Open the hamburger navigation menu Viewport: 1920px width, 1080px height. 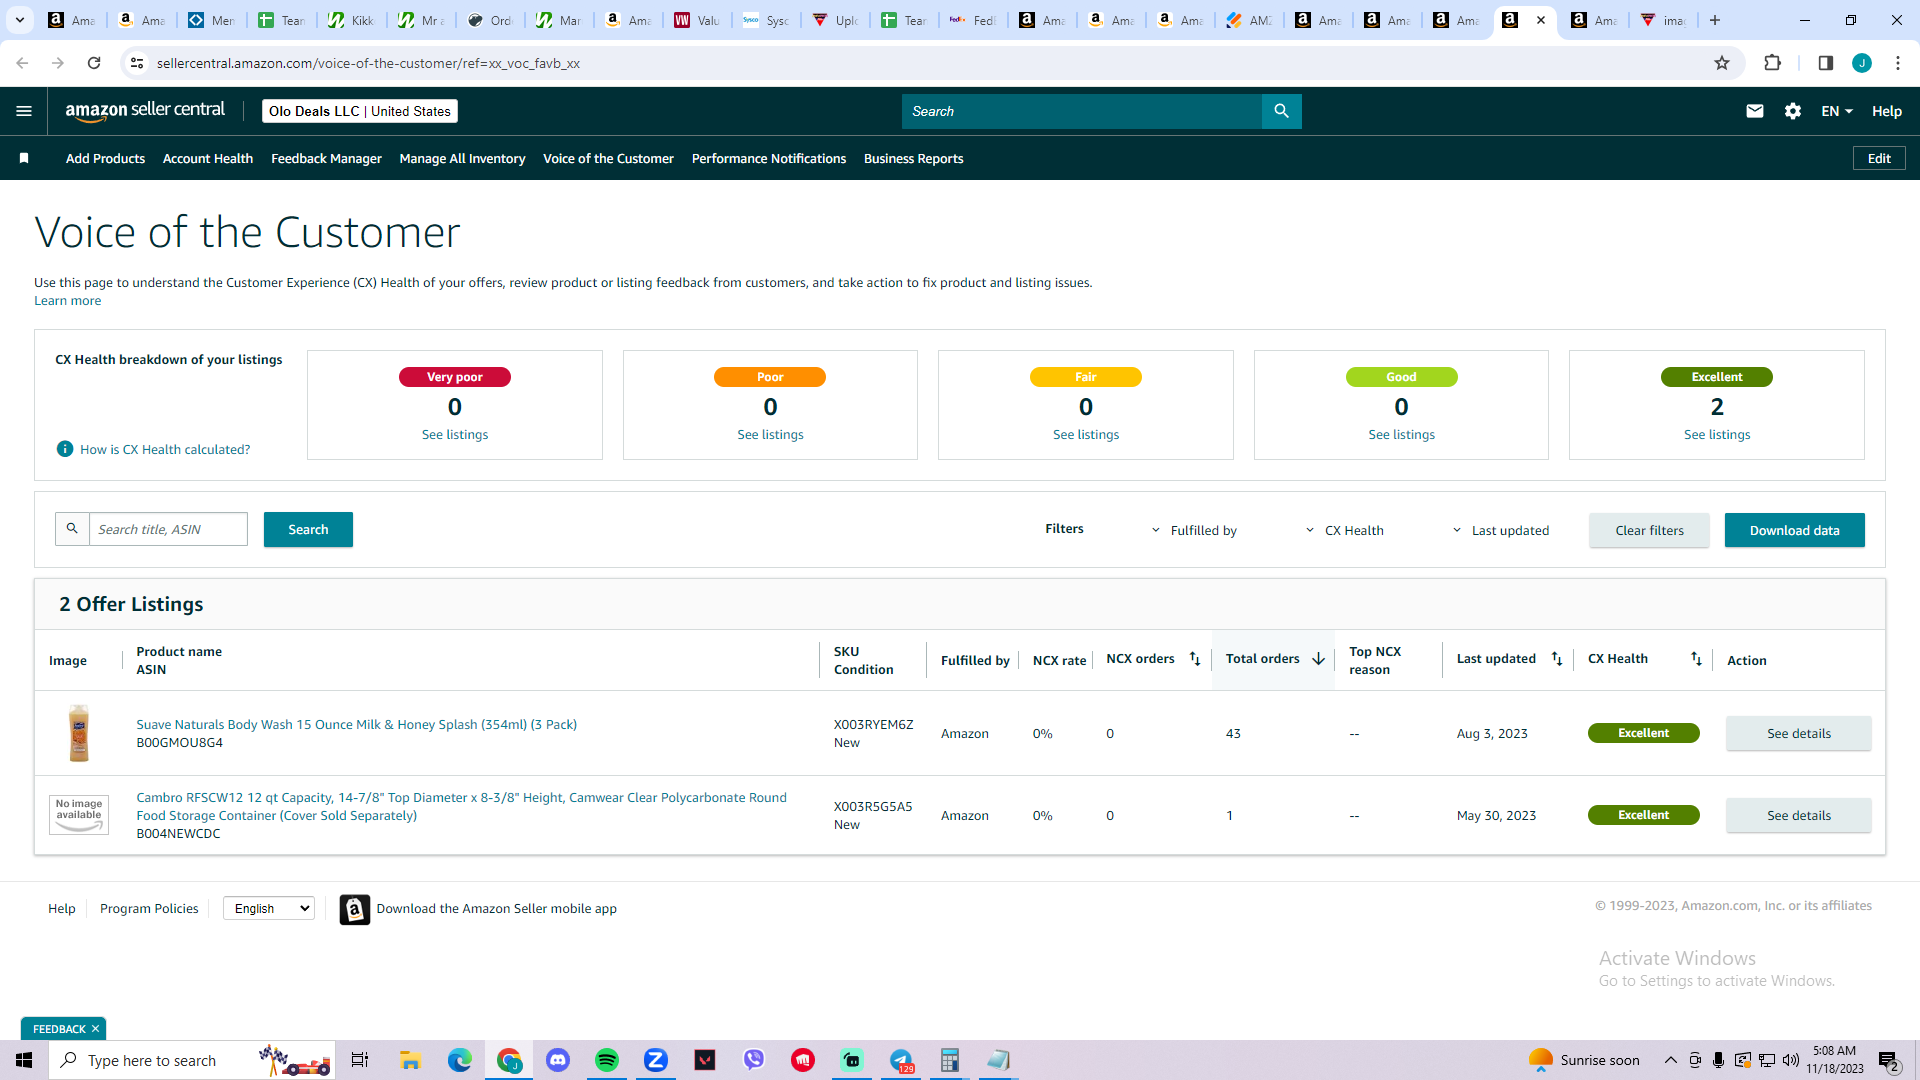(24, 111)
